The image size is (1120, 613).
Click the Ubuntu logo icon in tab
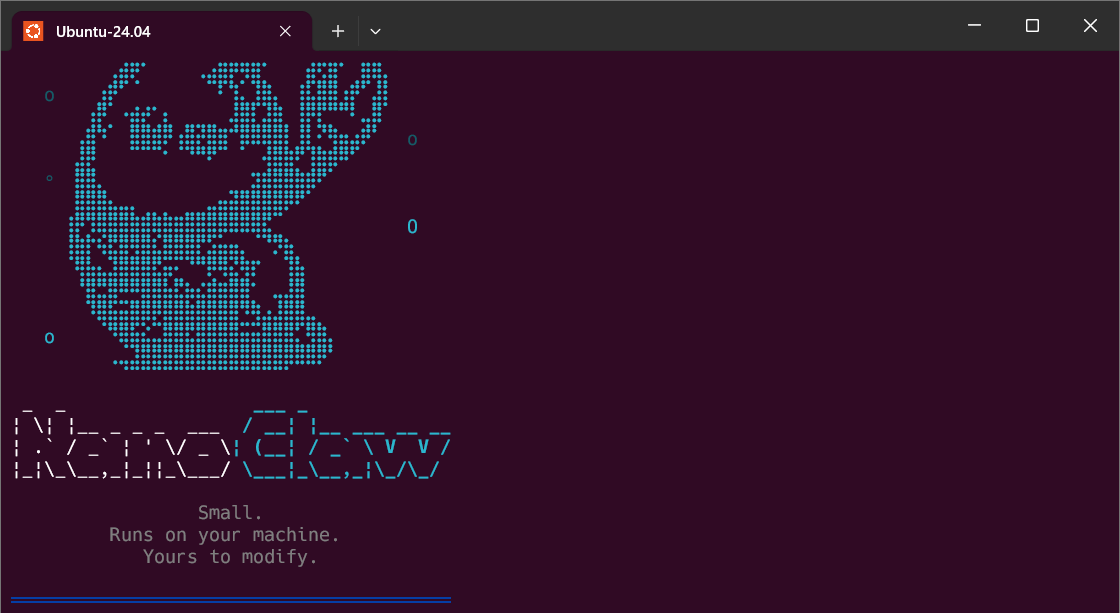click(33, 31)
